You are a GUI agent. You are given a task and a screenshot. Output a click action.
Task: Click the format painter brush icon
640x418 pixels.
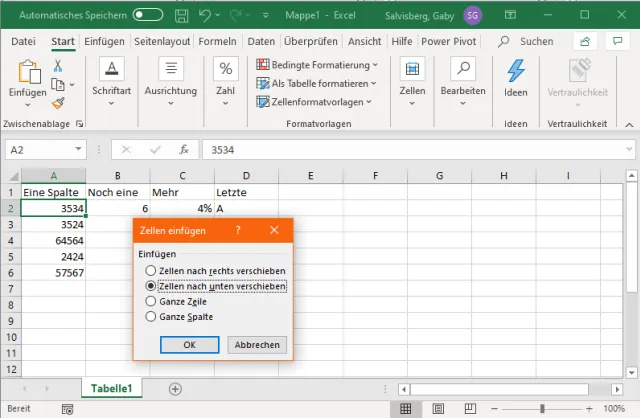(58, 102)
